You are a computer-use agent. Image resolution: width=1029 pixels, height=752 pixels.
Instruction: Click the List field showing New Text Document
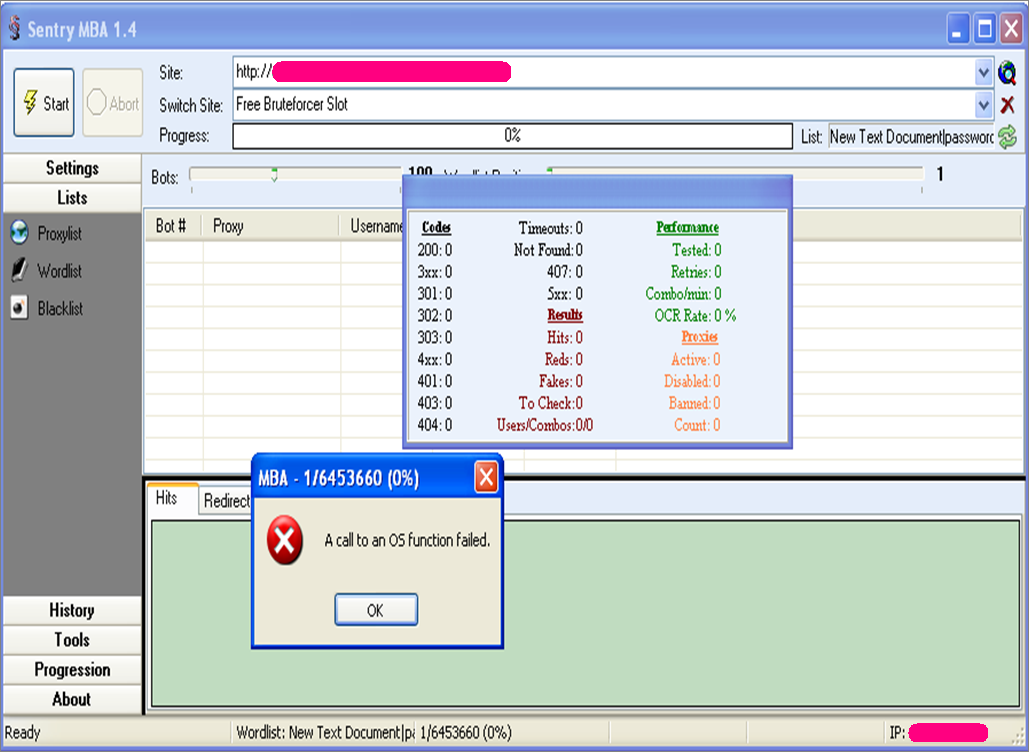point(912,136)
